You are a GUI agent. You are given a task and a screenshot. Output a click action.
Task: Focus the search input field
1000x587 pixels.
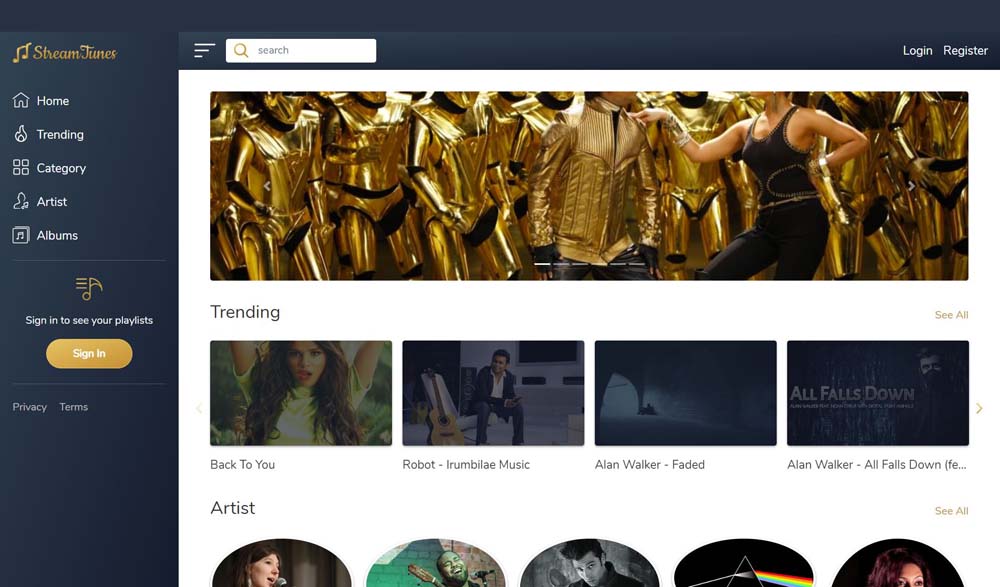(x=301, y=50)
